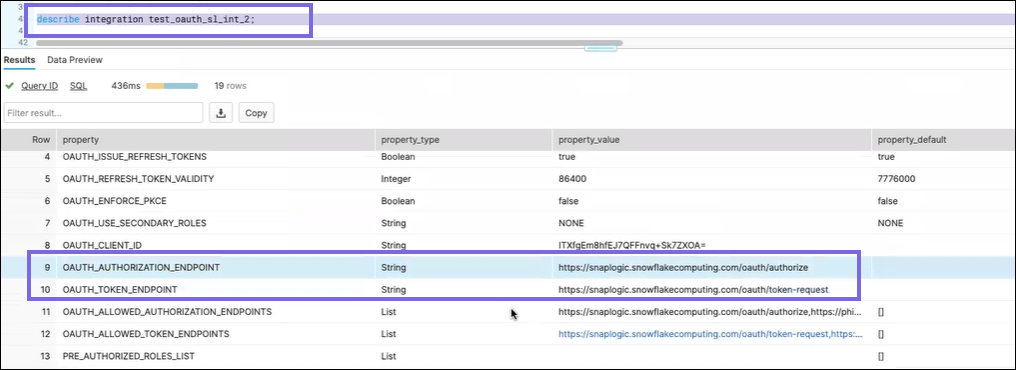Select the OAUTH_AUTHORIZATION_ENDPOINT cell
1016x370 pixels.
[x=141, y=267]
